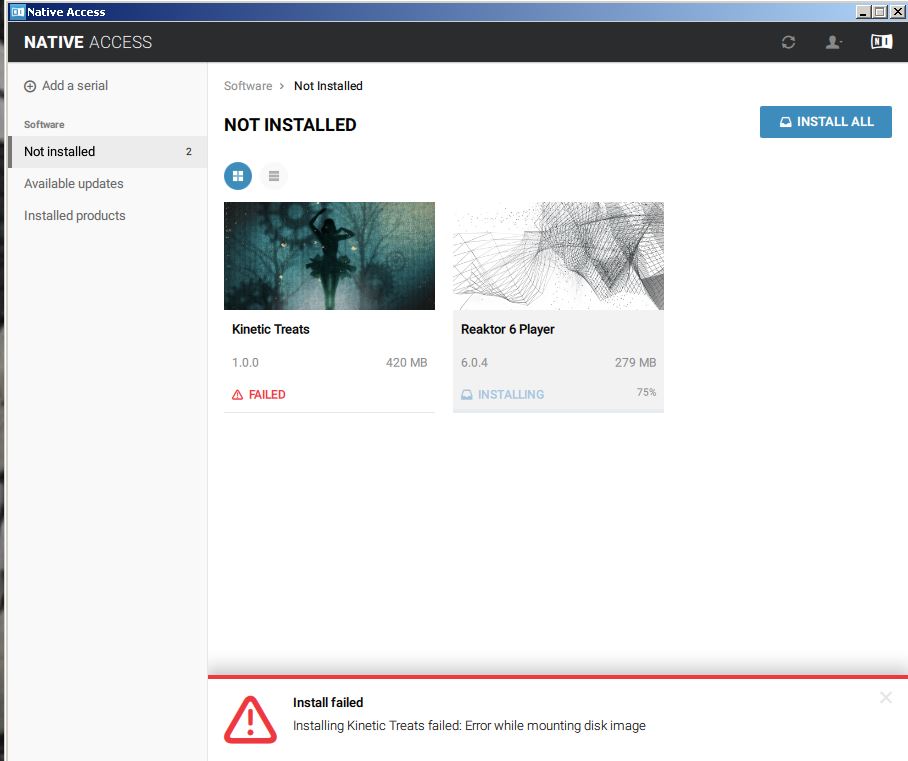The image size is (908, 761).
Task: Click INSTALLING status on Reaktor 6 Player
Action: click(511, 395)
